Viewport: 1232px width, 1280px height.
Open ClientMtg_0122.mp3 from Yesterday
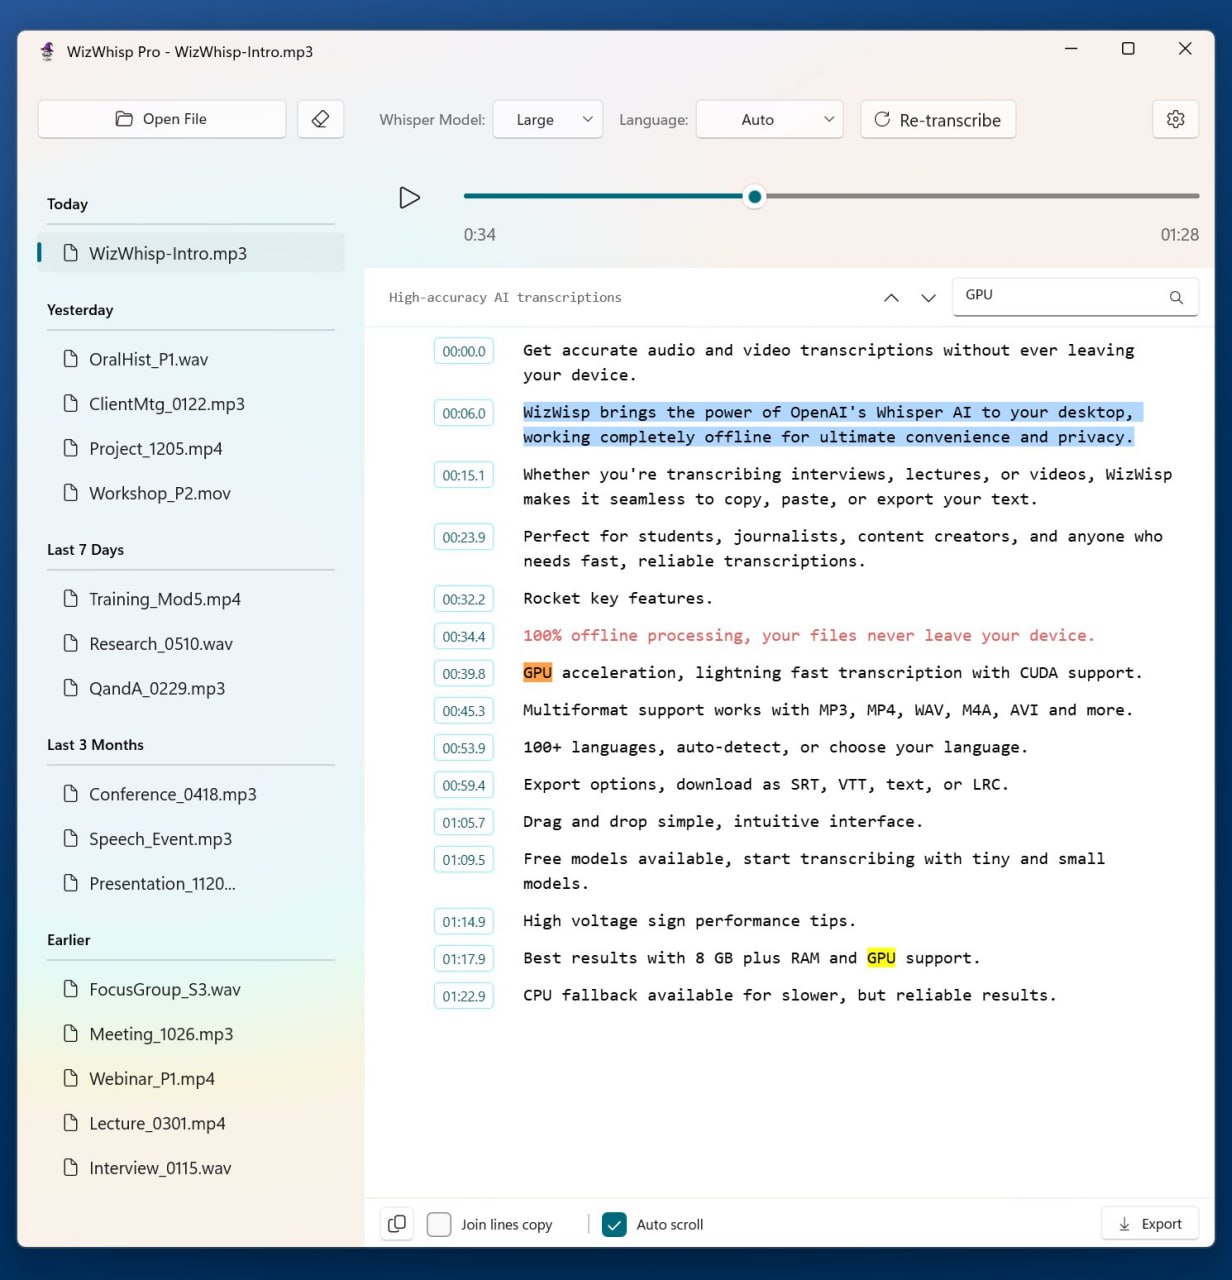click(x=166, y=404)
